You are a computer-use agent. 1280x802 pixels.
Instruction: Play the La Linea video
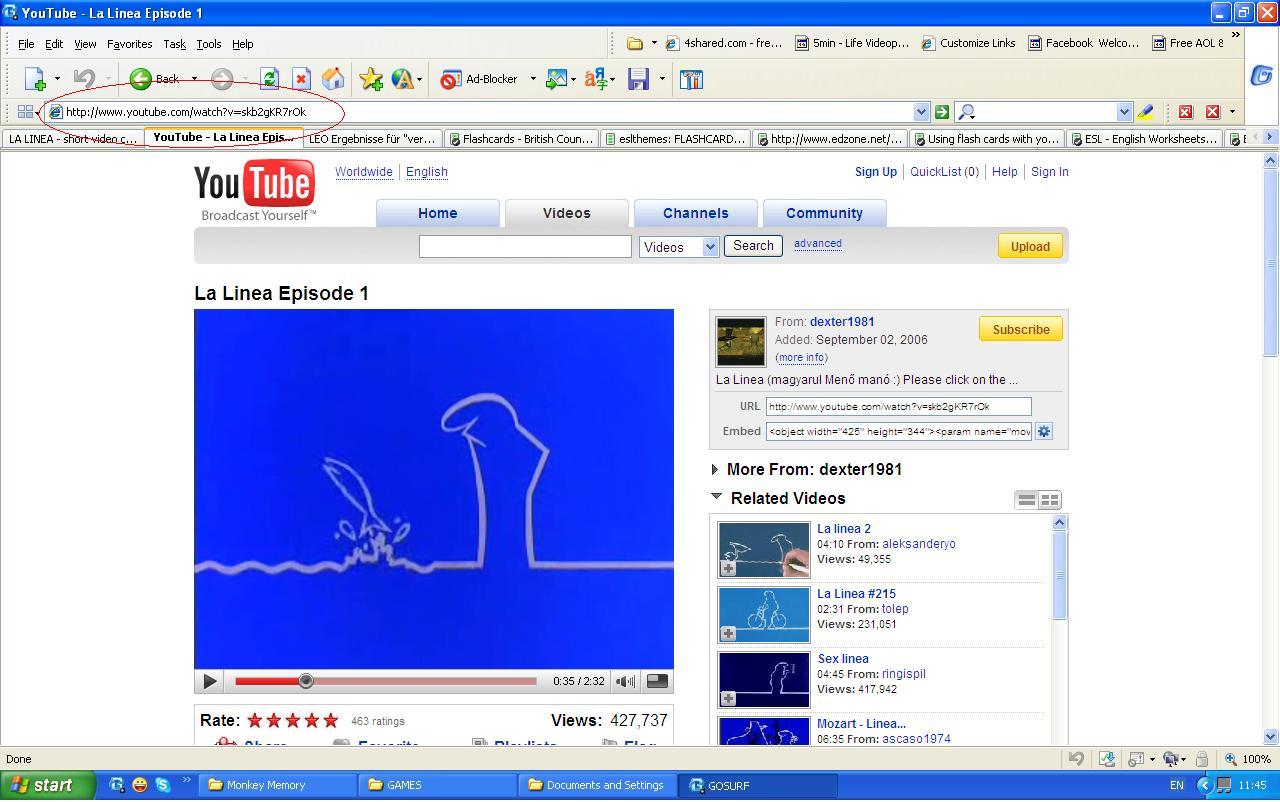209,681
